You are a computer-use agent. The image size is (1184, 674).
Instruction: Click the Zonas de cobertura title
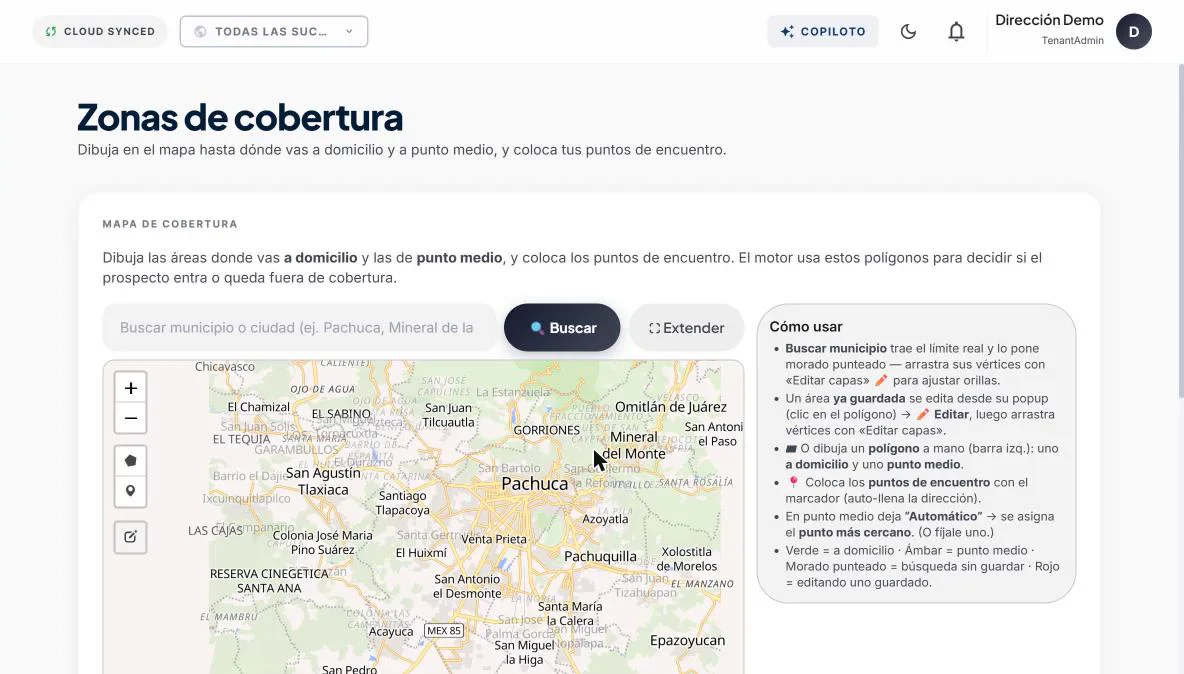pyautogui.click(x=240, y=118)
